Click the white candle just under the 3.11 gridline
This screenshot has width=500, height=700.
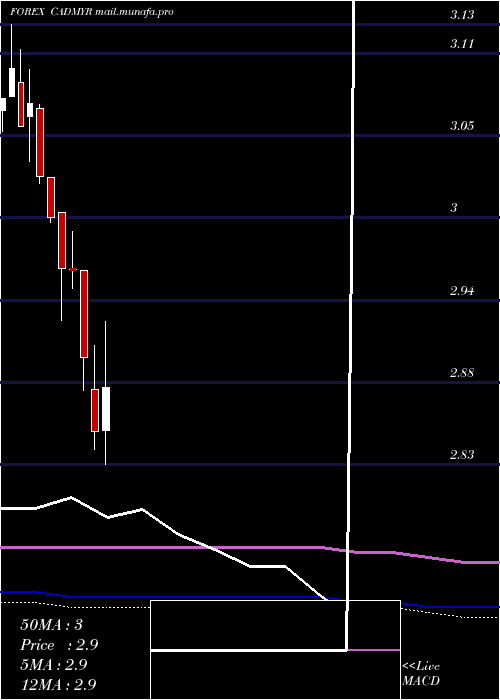tap(12, 83)
